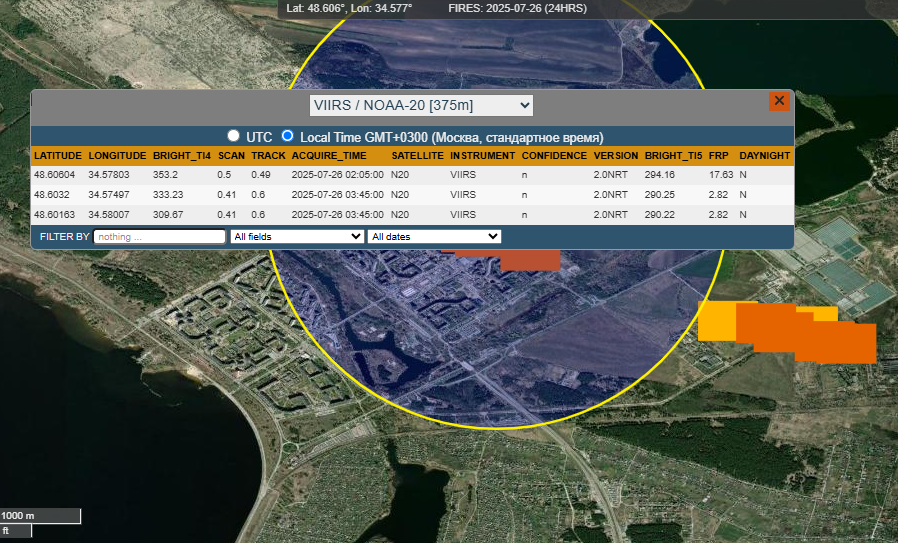
Task: Open the All dates filter dropdown
Action: (434, 237)
